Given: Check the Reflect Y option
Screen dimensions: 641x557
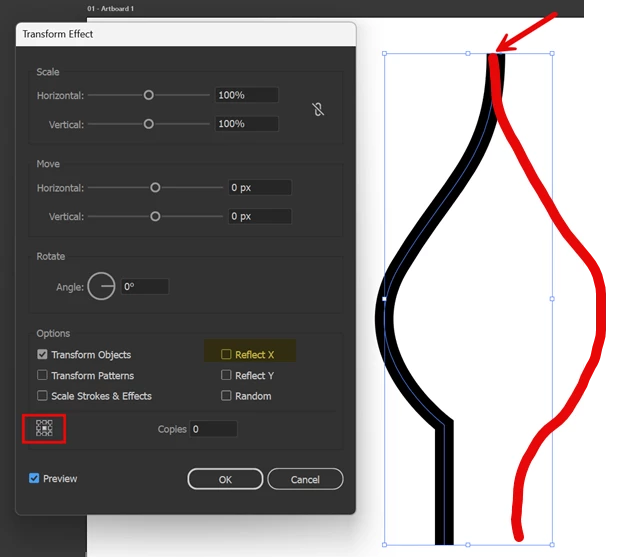Looking at the screenshot, I should (x=226, y=375).
